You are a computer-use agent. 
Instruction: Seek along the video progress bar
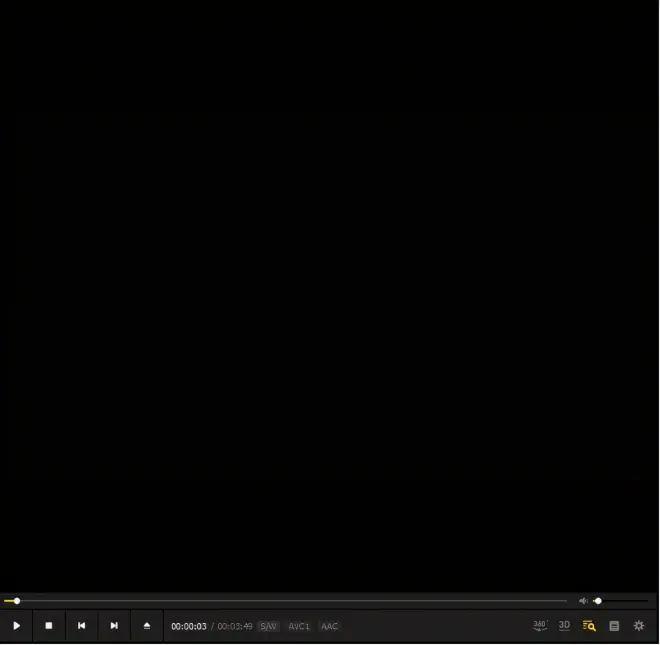285,601
